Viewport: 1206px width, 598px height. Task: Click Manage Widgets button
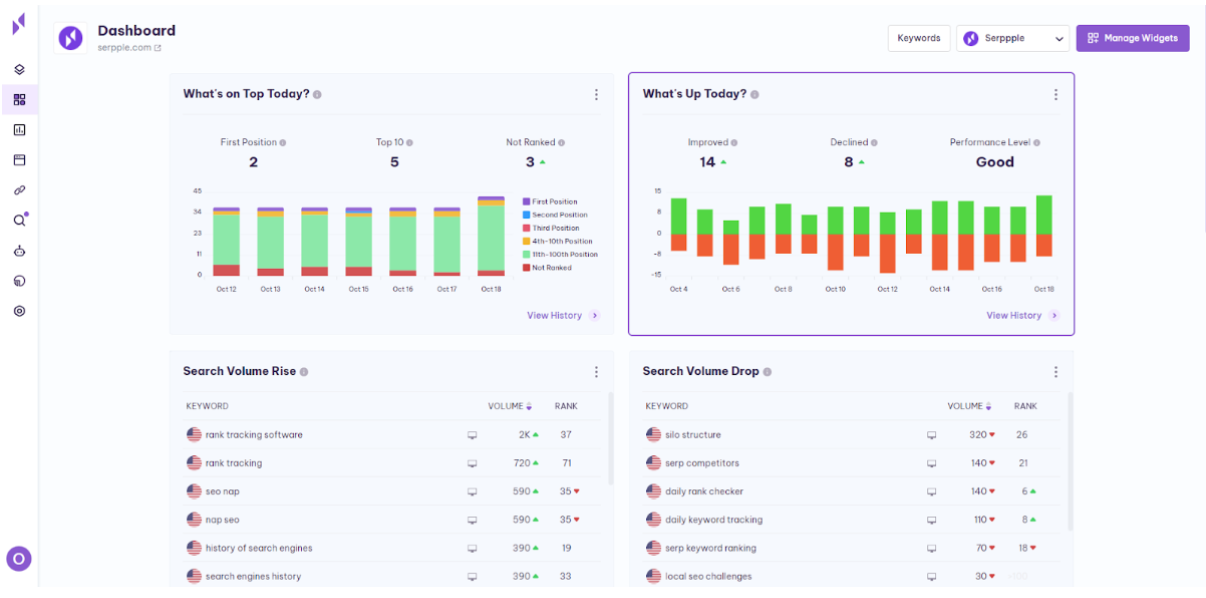coord(1133,38)
